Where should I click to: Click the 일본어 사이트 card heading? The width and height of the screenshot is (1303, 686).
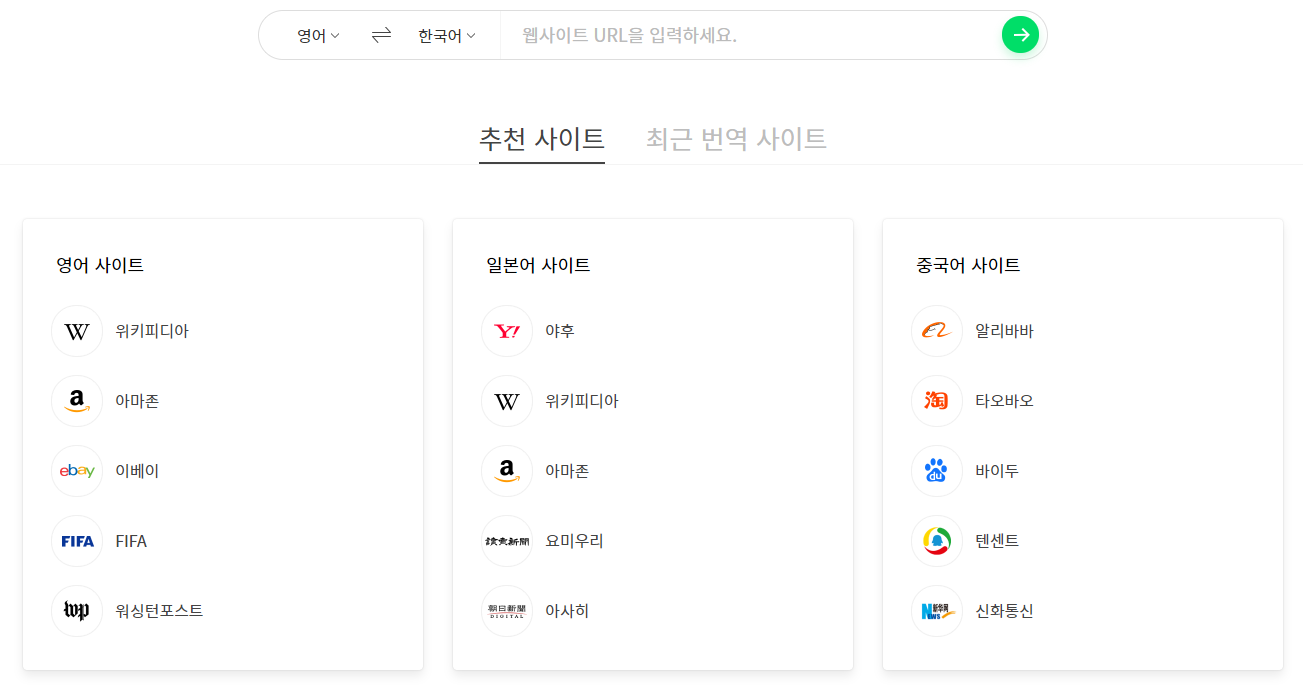pyautogui.click(x=538, y=265)
